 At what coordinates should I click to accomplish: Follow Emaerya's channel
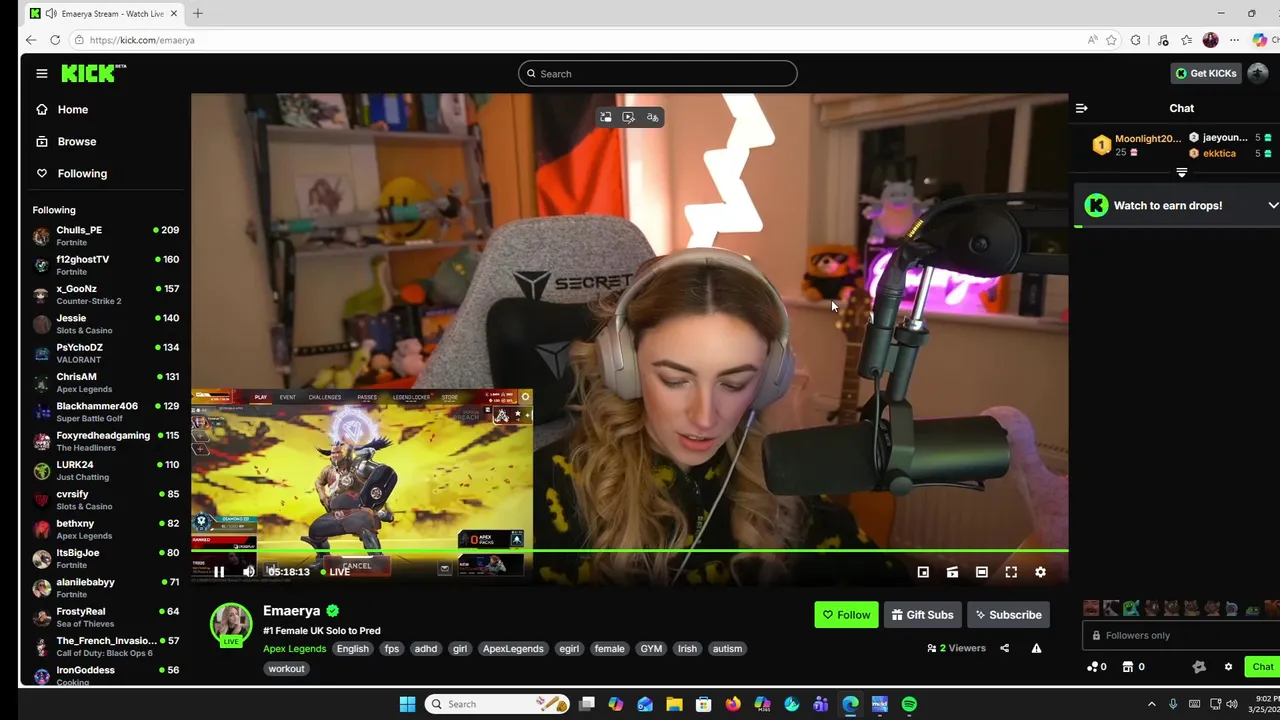[x=846, y=615]
